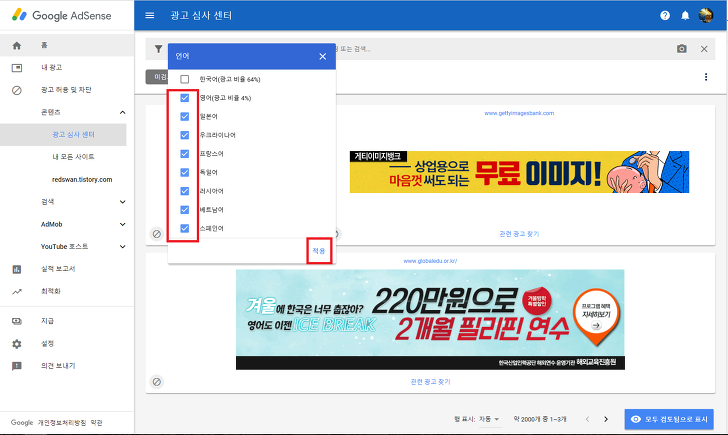Image resolution: width=728 pixels, height=435 pixels.
Task: Click the Google AdSense logo
Action: pos(62,15)
